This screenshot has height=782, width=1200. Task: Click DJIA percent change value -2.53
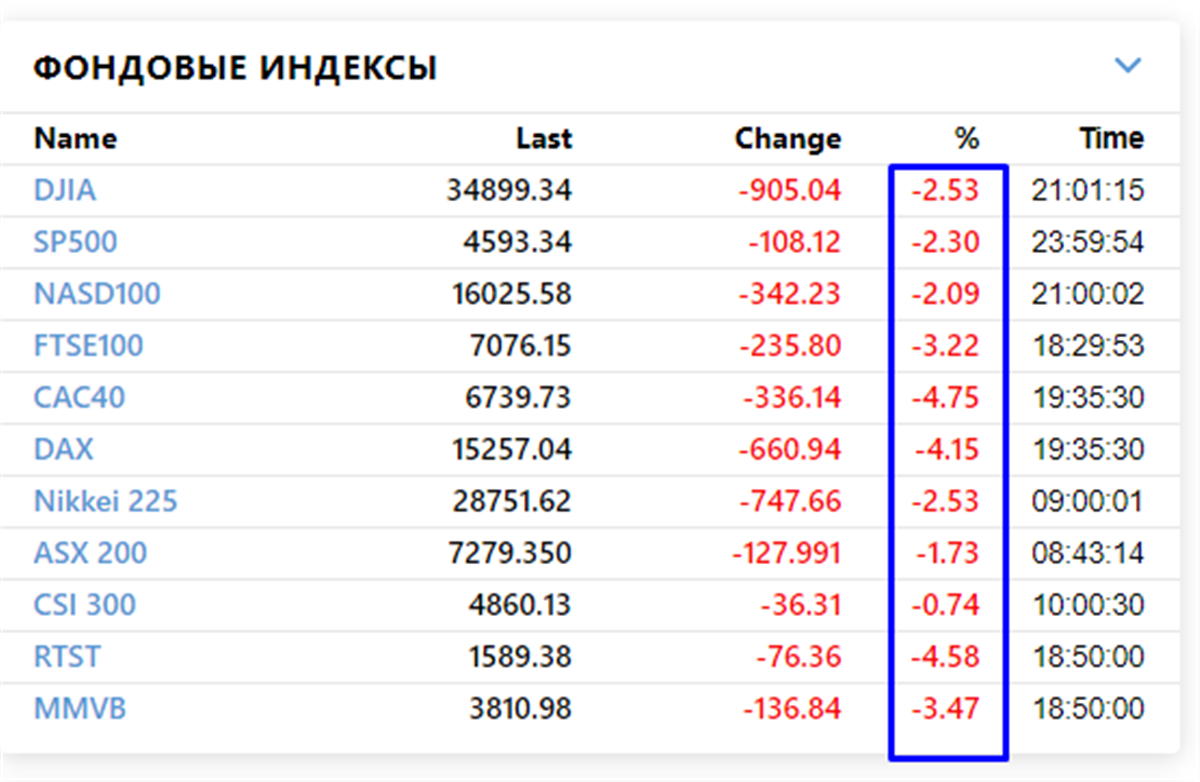coord(947,190)
